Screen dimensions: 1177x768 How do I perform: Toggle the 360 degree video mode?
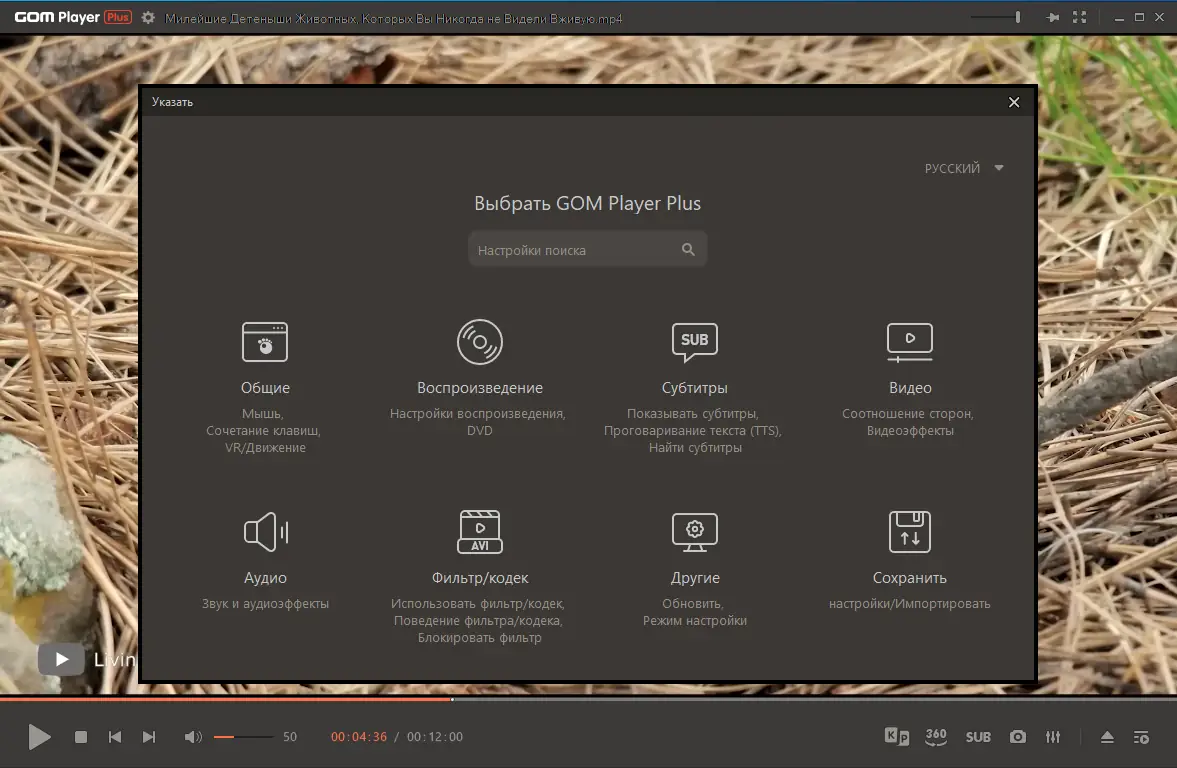coord(936,736)
